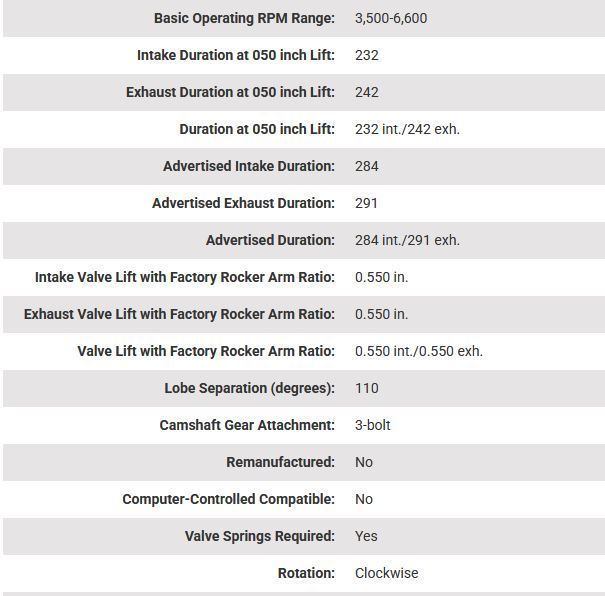Viewport: 605px width, 596px height.
Task: Click the Exhaust Valve Lift with Factory Rocker label
Action: tap(179, 314)
